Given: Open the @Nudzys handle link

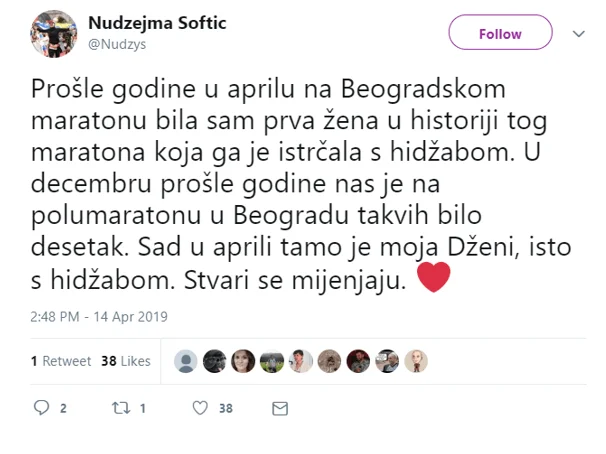Looking at the screenshot, I should pos(117,44).
